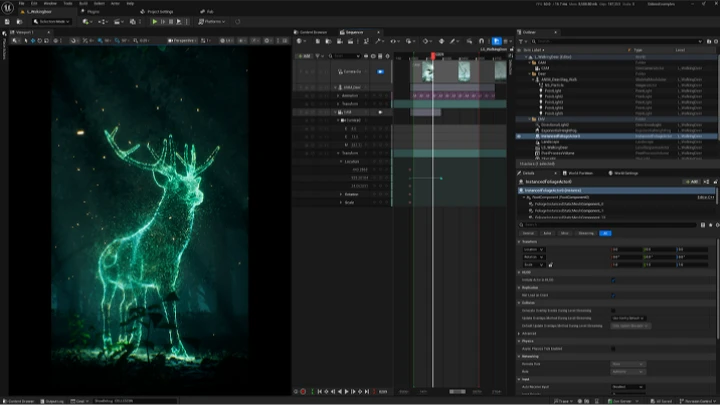Click the Sequencer wrench actions icon
720x405 pixels.
[379, 41]
